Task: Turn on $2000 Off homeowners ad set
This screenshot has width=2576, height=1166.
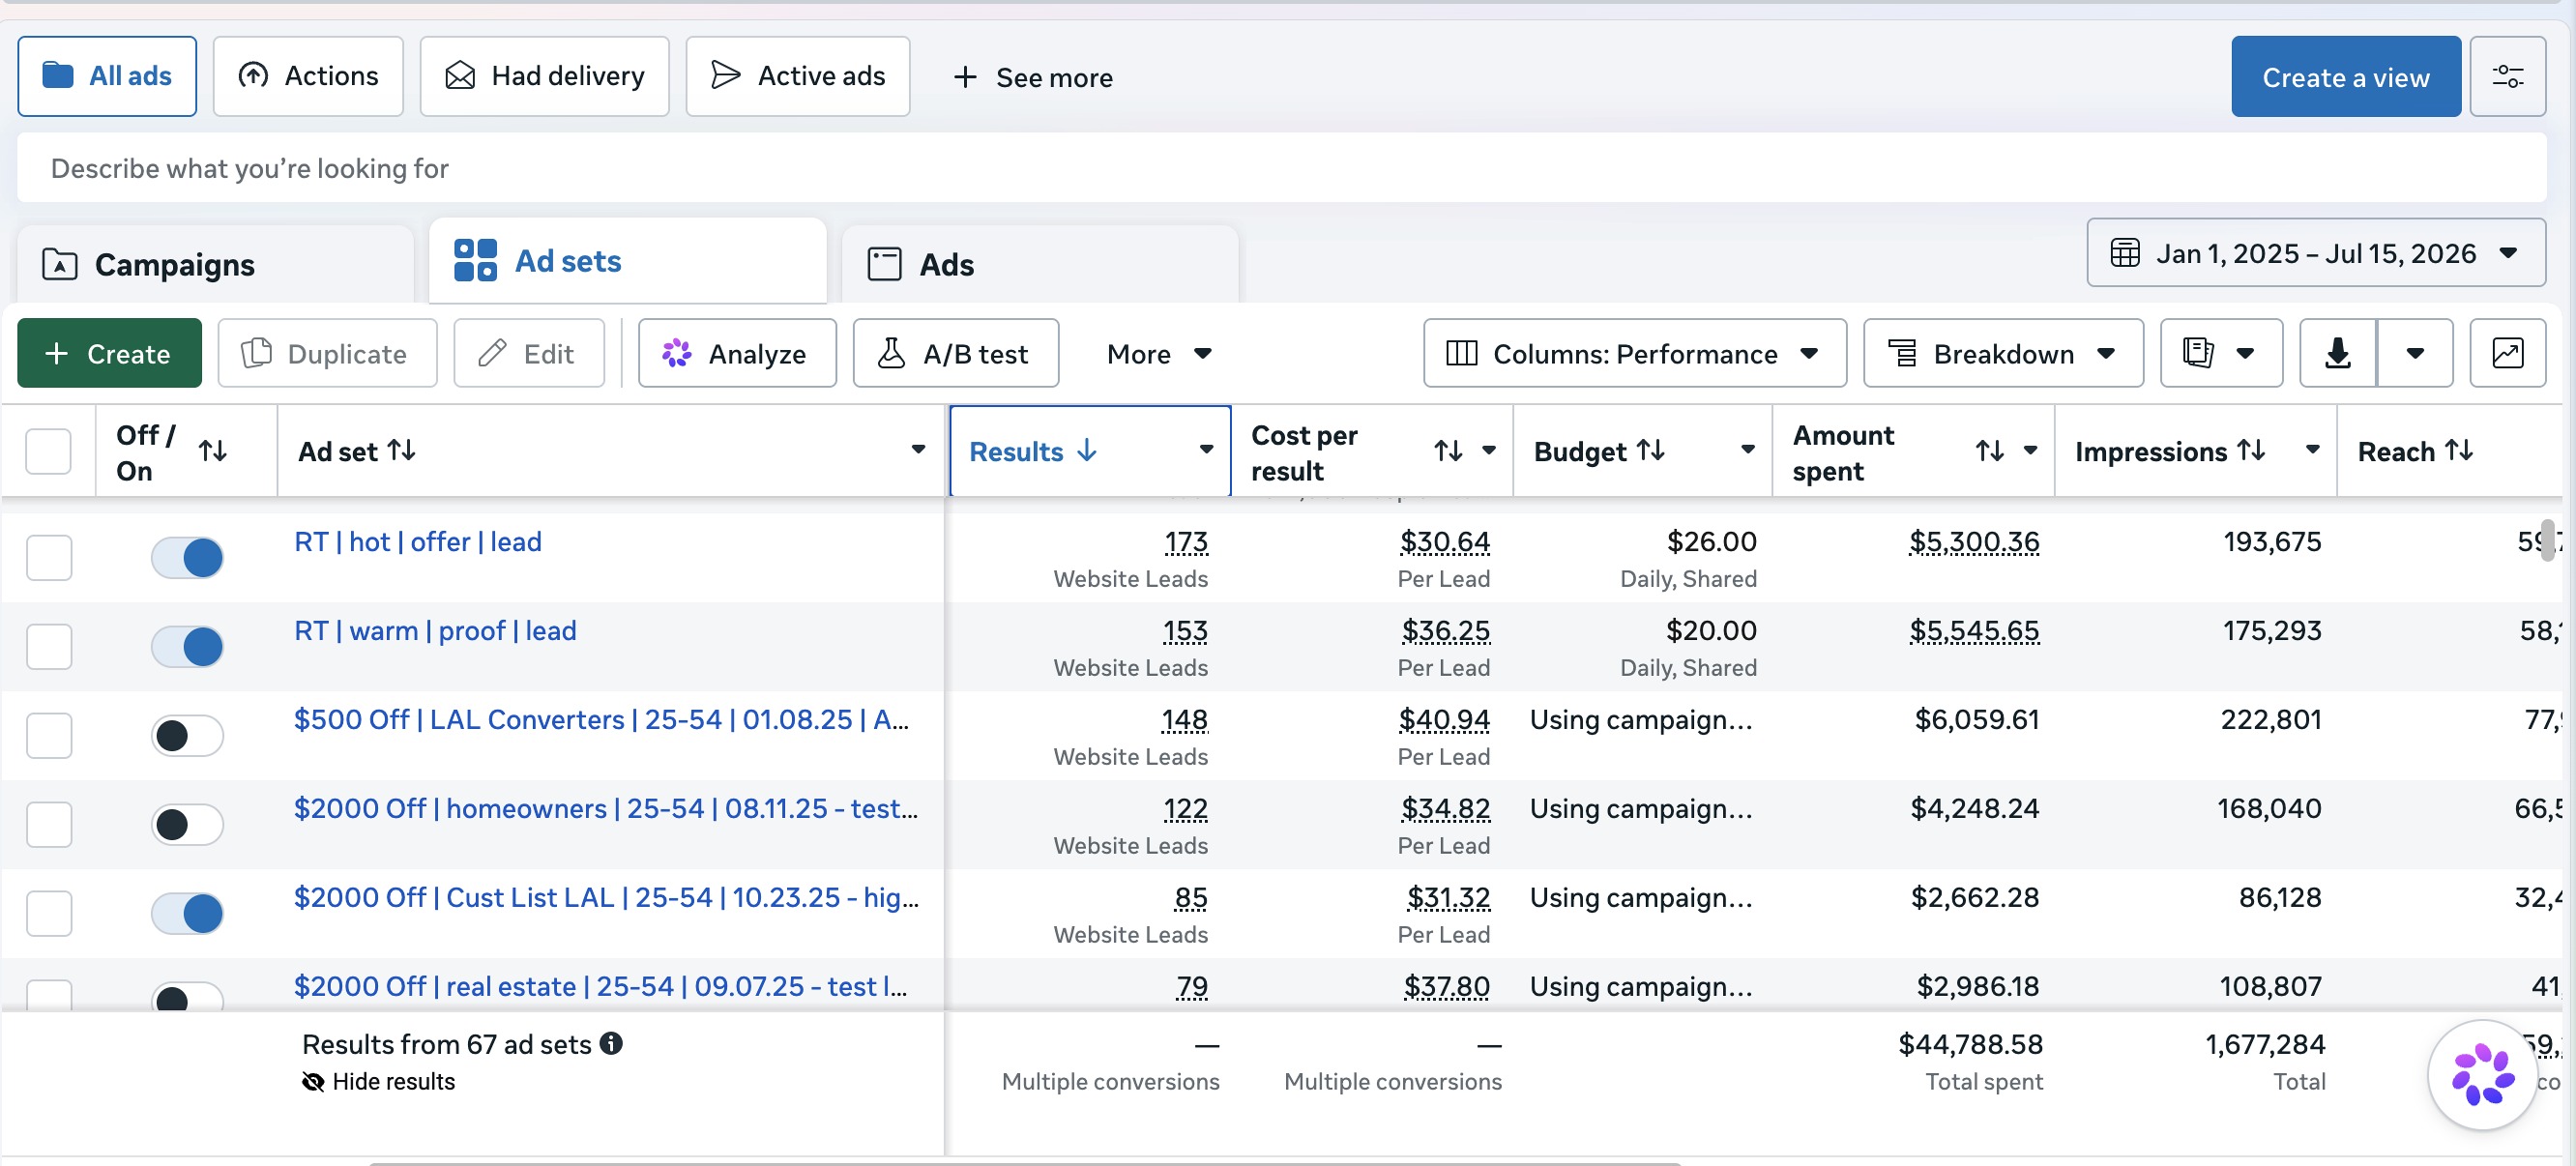Action: 187,824
